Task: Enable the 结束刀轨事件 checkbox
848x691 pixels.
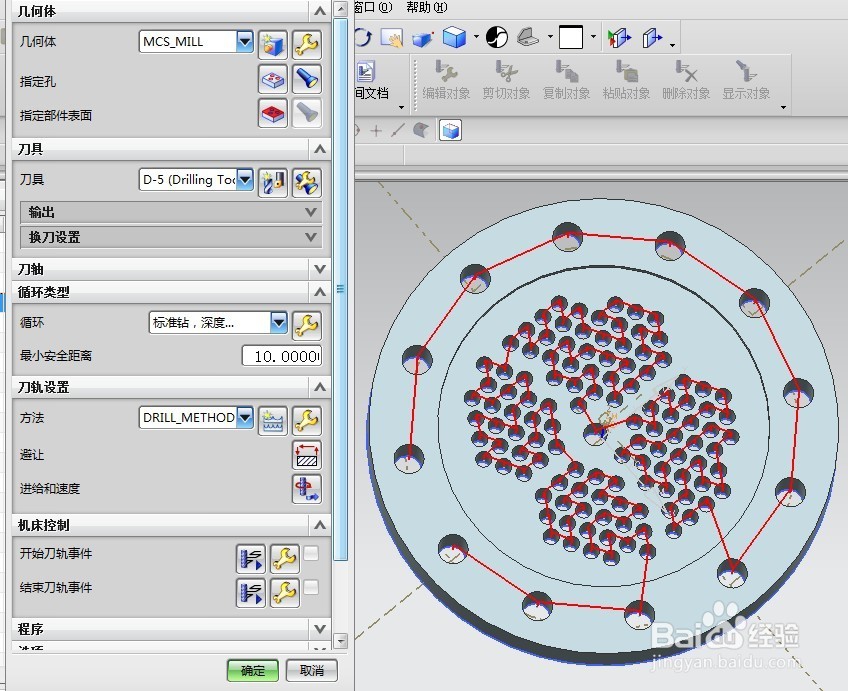Action: [311, 587]
